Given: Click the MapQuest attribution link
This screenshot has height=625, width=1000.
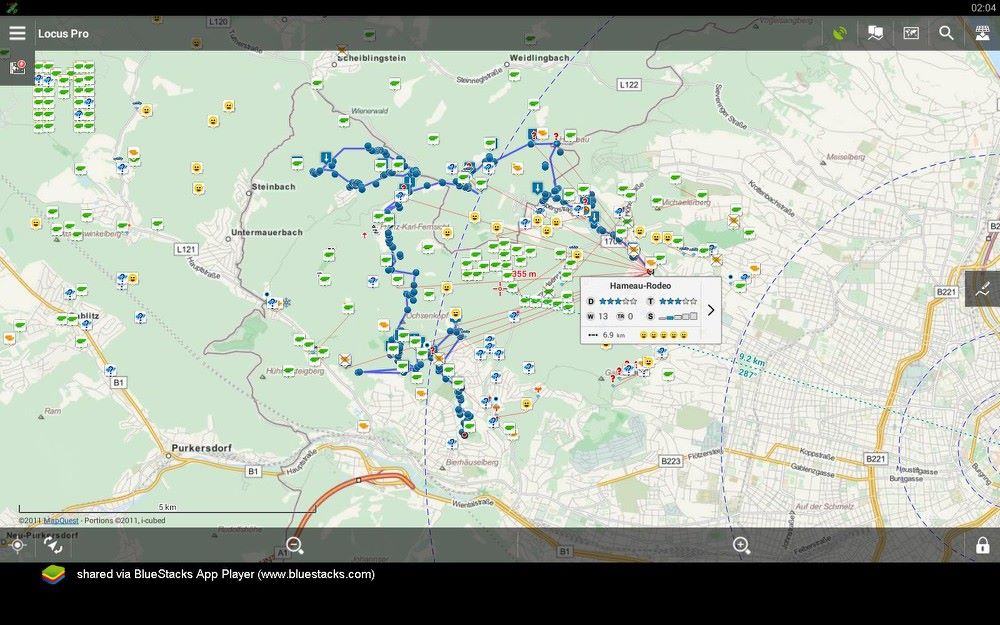Looking at the screenshot, I should click(61, 520).
